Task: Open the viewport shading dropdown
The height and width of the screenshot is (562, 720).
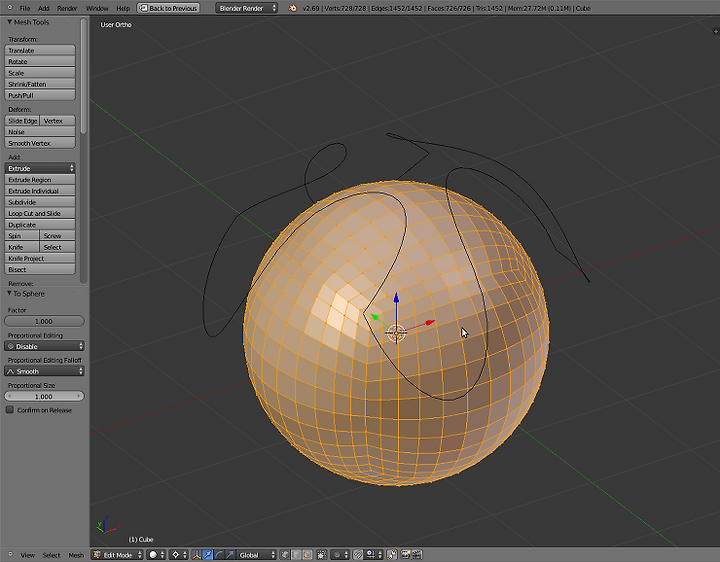Action: click(156, 555)
